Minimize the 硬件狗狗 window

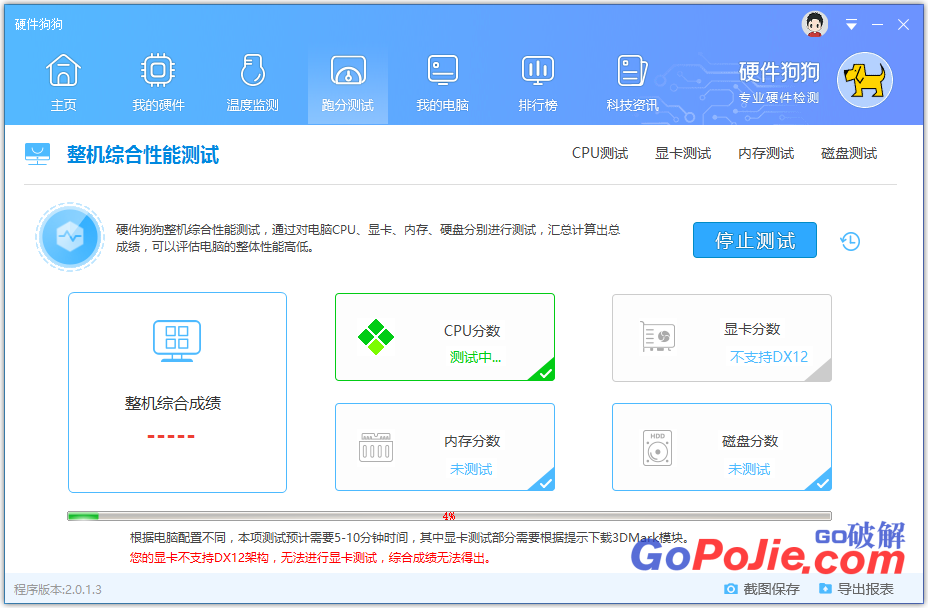coord(878,24)
